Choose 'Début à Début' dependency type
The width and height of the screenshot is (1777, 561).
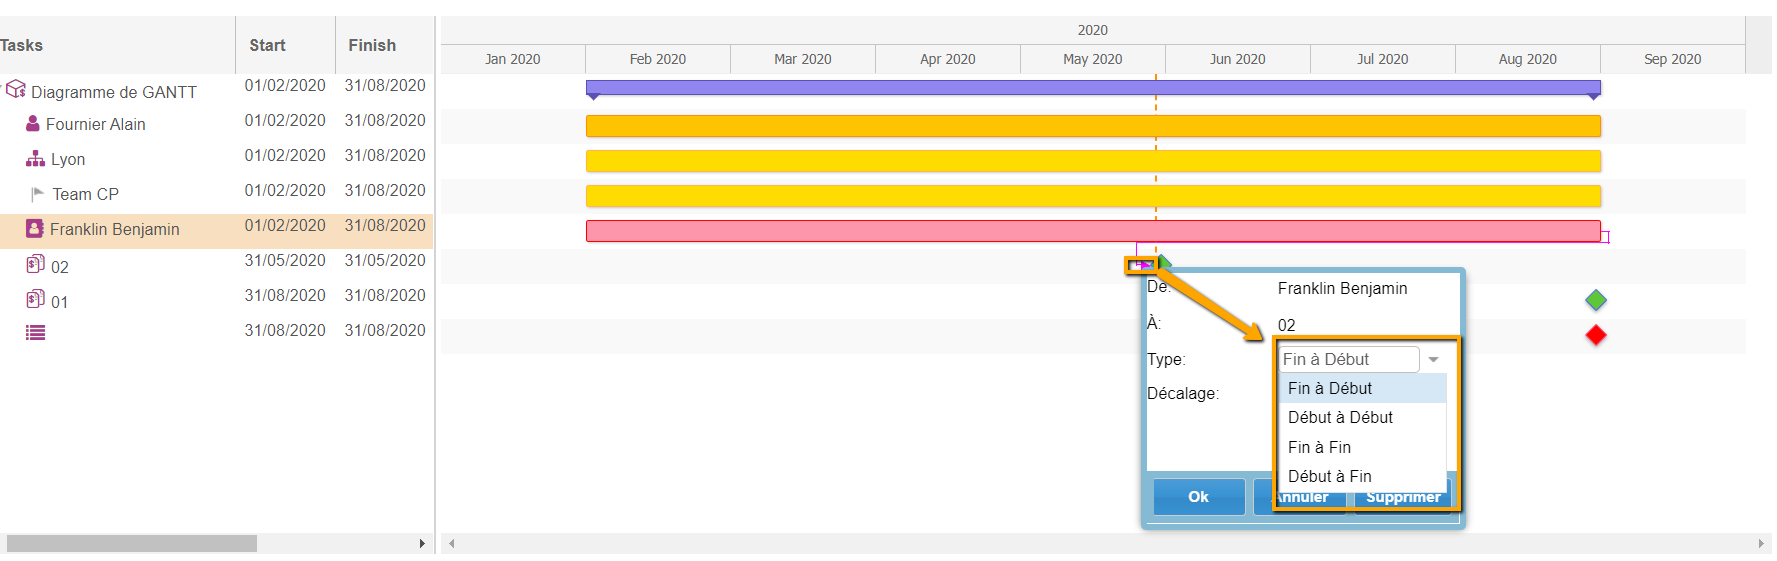pyautogui.click(x=1340, y=418)
